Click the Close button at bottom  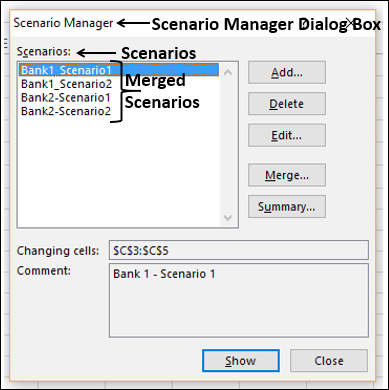(x=329, y=361)
